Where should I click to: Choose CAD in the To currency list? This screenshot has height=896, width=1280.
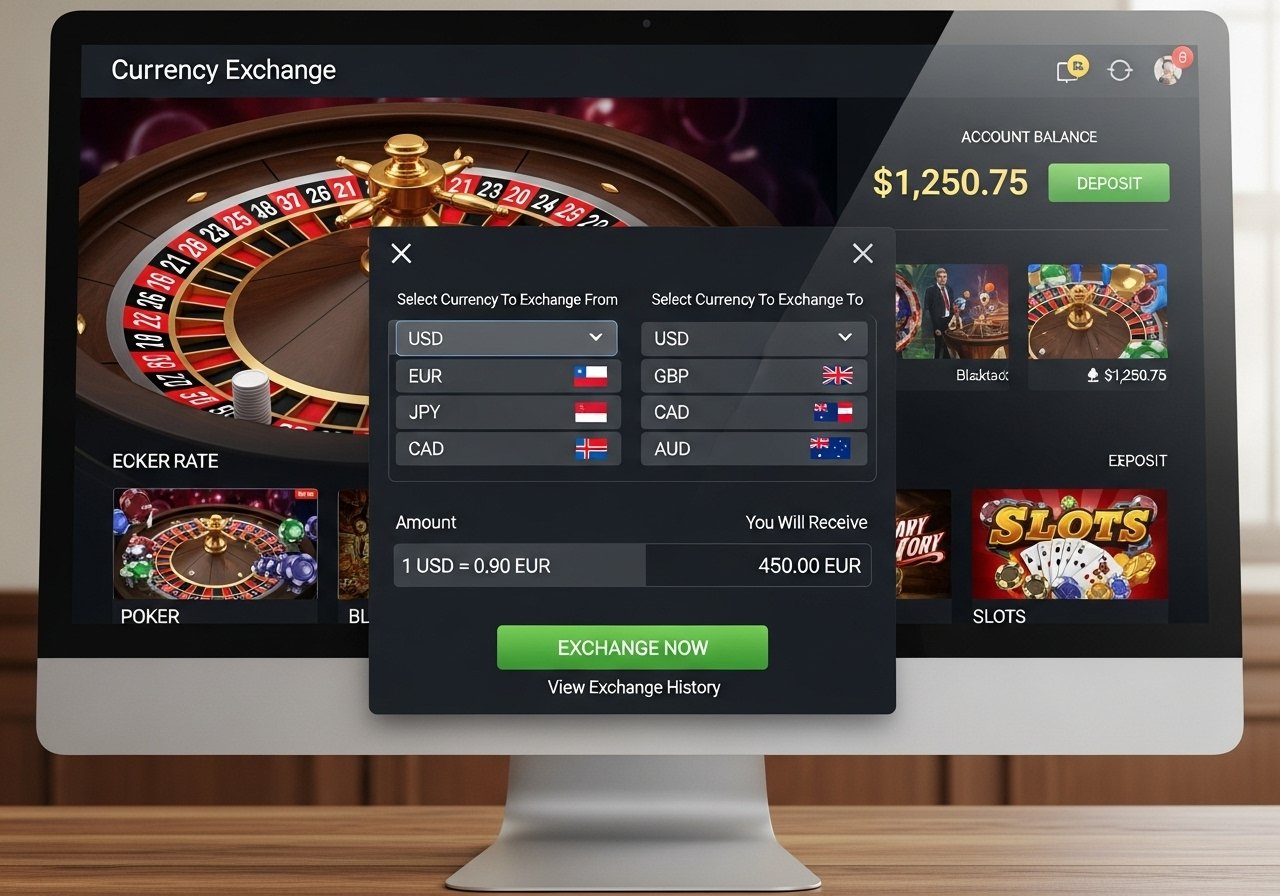pos(754,412)
